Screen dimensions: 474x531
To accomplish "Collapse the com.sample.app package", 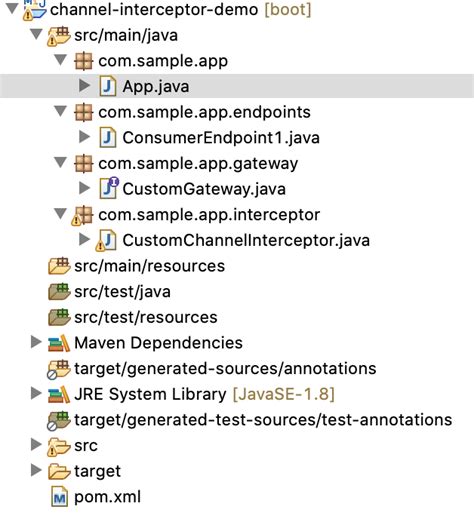I will point(61,60).
